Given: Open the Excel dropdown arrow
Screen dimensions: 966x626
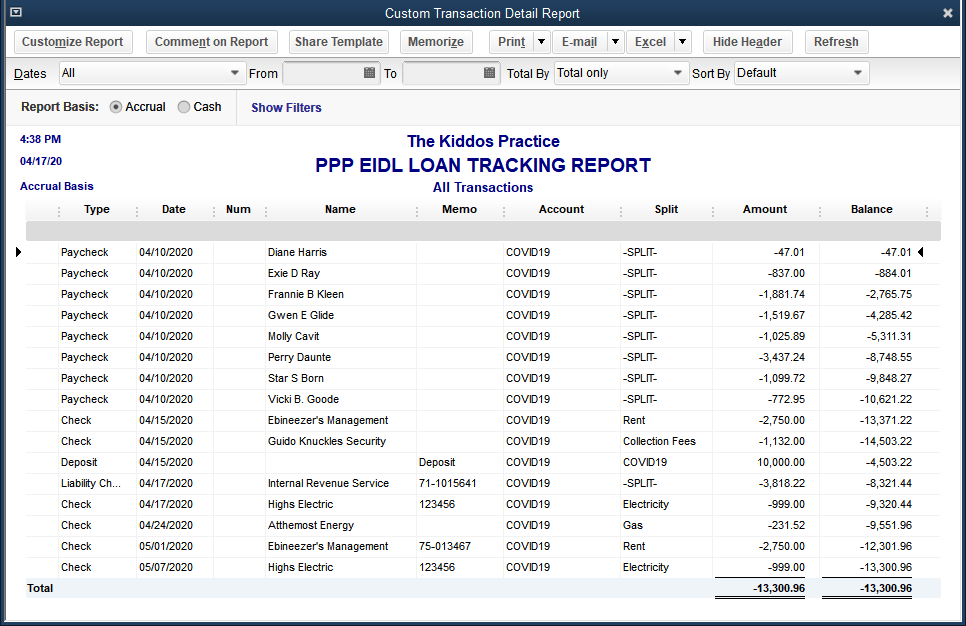Looking at the screenshot, I should (x=682, y=42).
